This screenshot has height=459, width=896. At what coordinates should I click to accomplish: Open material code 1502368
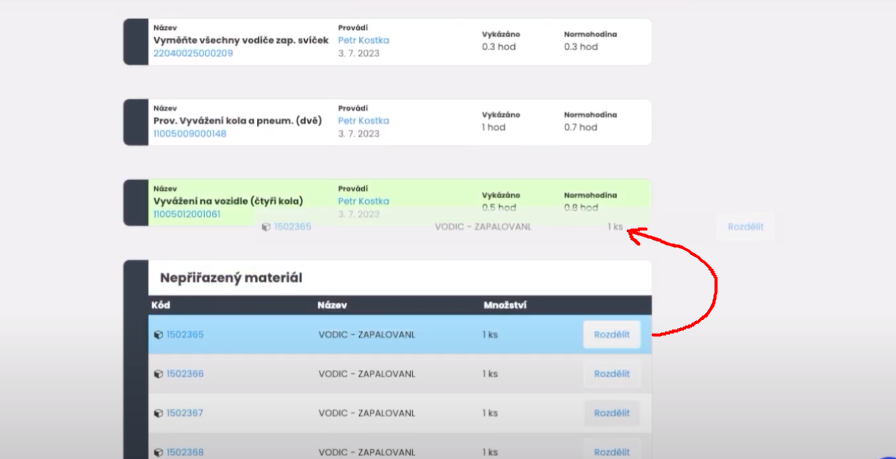185,452
